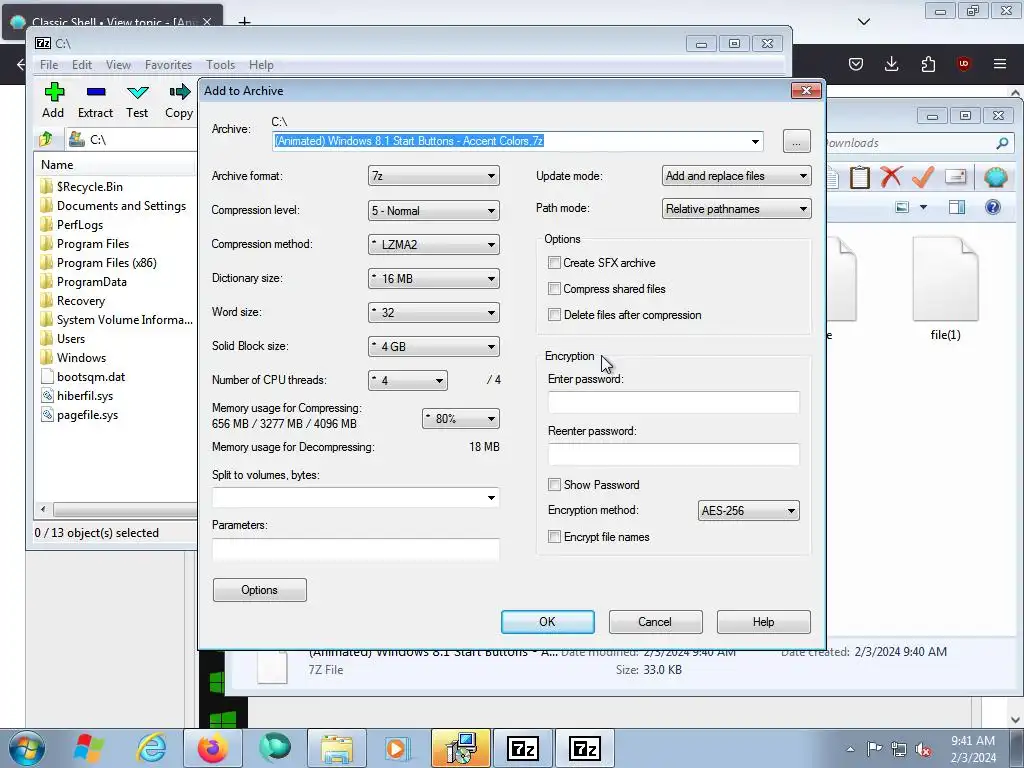Open the Help menu in 7-Zip

[x=261, y=65]
